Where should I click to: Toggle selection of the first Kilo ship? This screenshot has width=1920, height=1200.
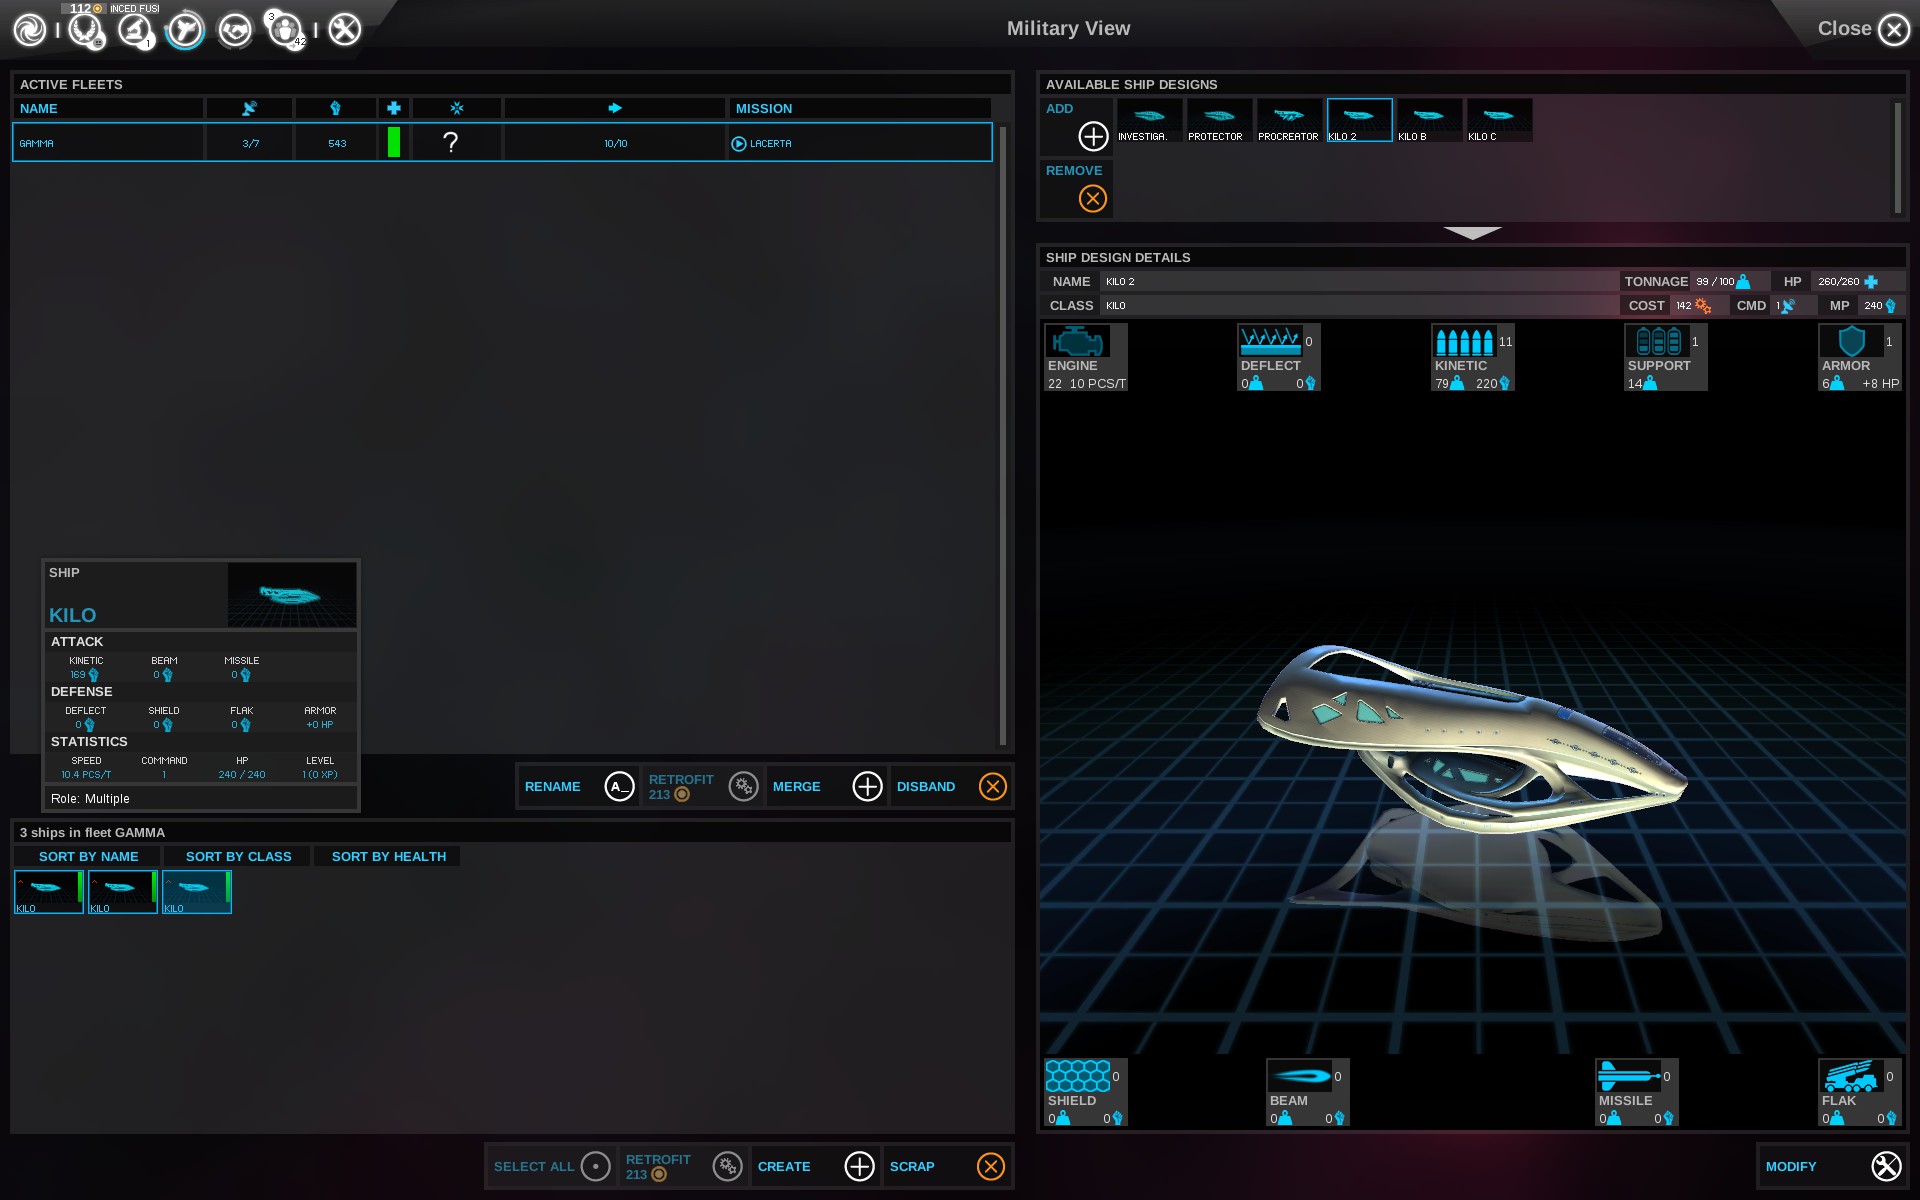point(48,891)
